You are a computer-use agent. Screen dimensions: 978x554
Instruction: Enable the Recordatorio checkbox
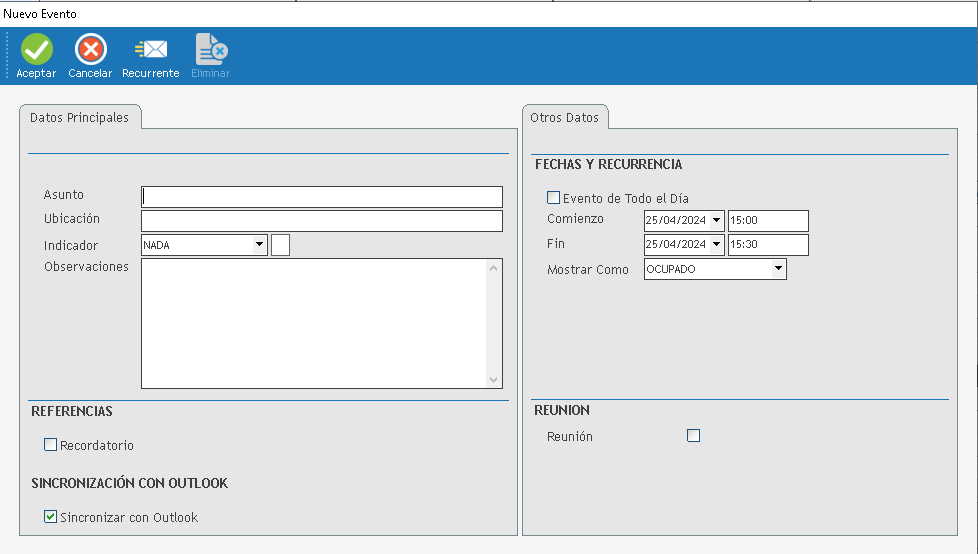[x=51, y=445]
